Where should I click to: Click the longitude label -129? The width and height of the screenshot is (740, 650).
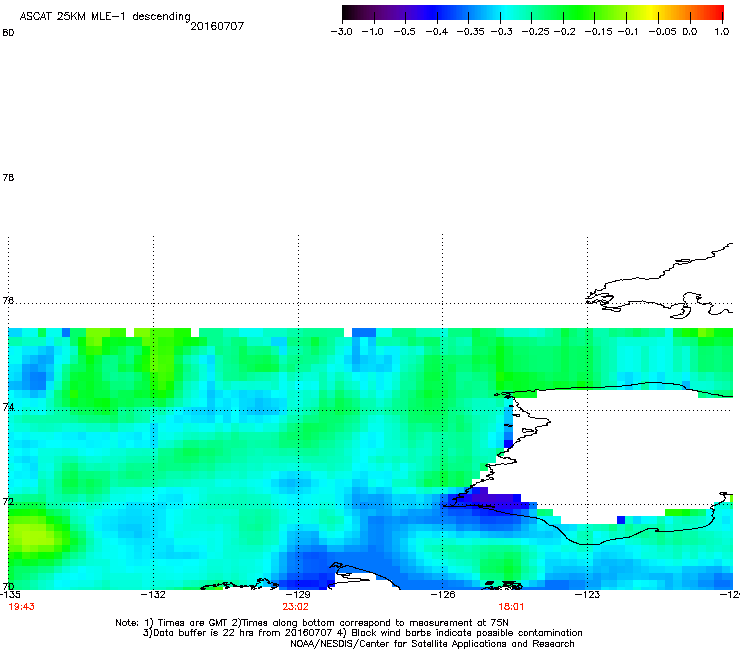pos(298,594)
